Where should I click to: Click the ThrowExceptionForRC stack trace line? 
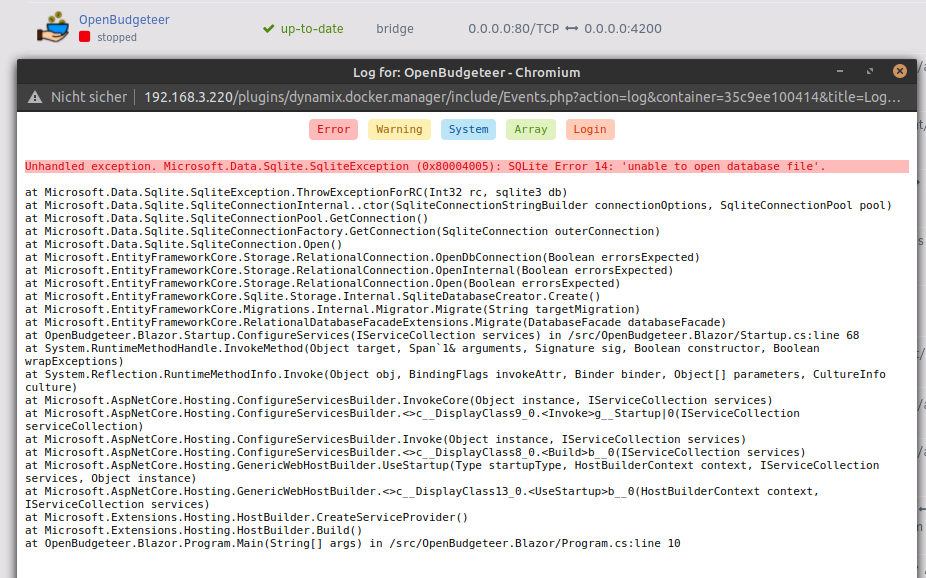coord(296,192)
